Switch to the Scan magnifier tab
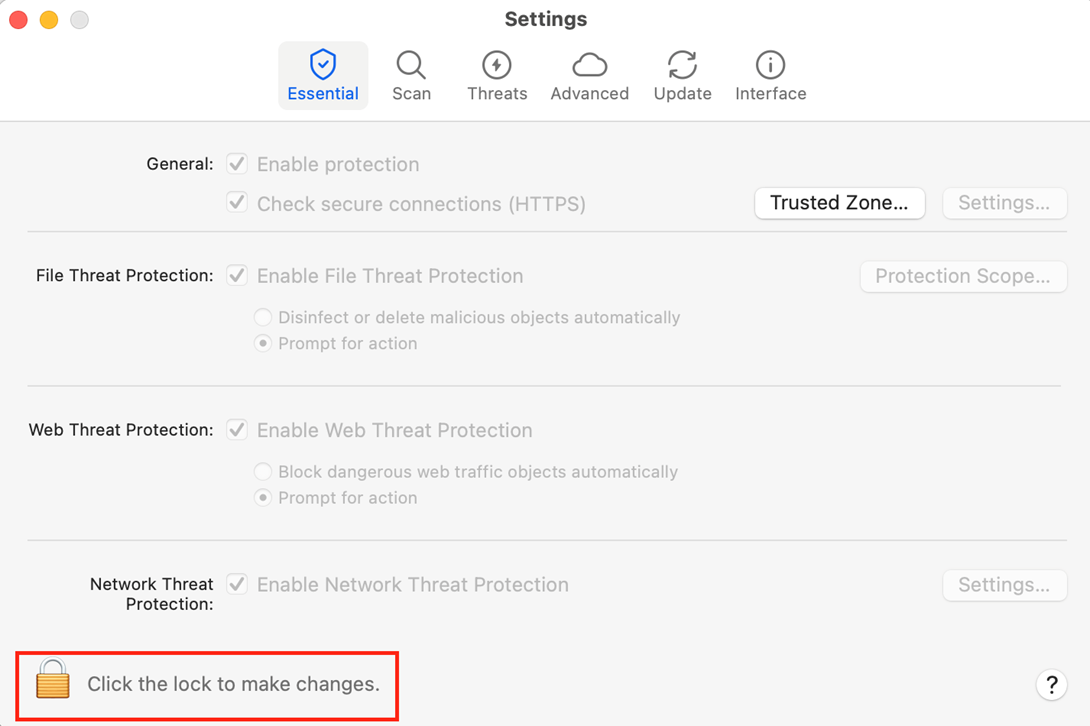Image resolution: width=1090 pixels, height=726 pixels. coord(411,76)
